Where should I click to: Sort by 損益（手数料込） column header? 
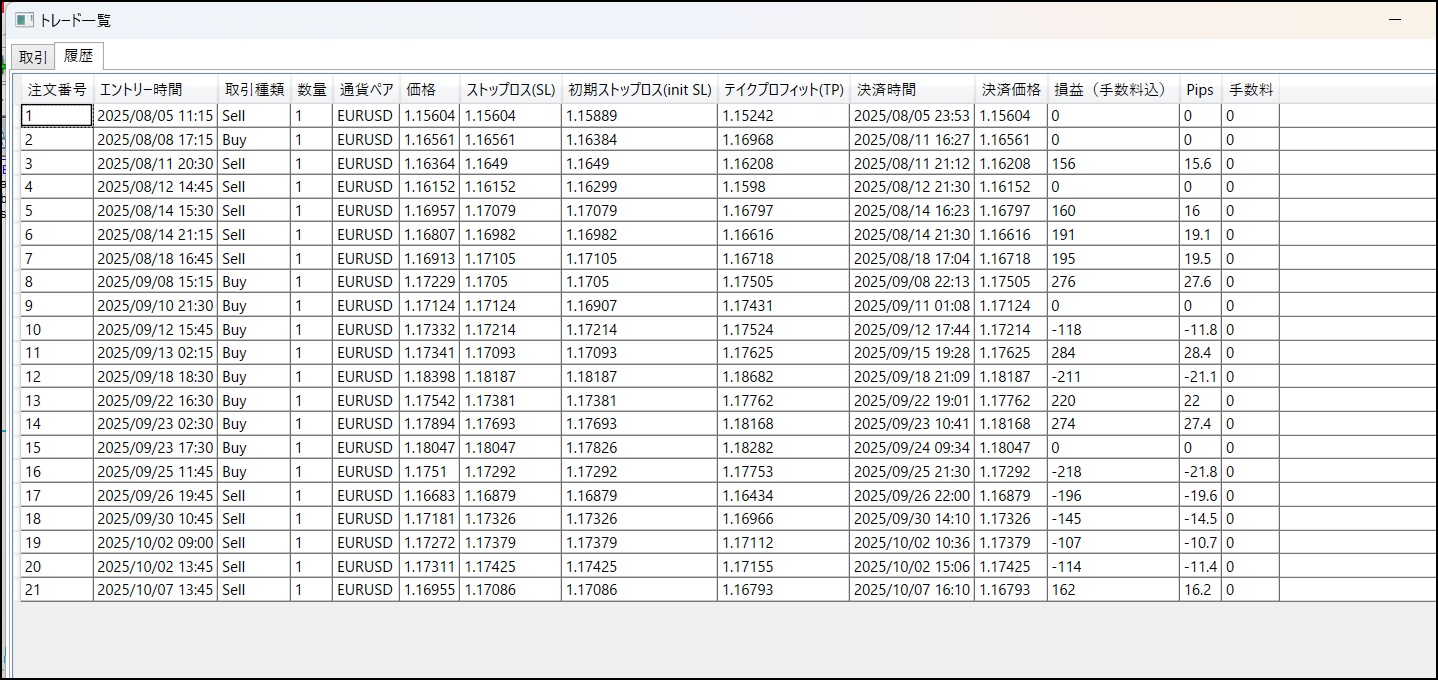1111,90
